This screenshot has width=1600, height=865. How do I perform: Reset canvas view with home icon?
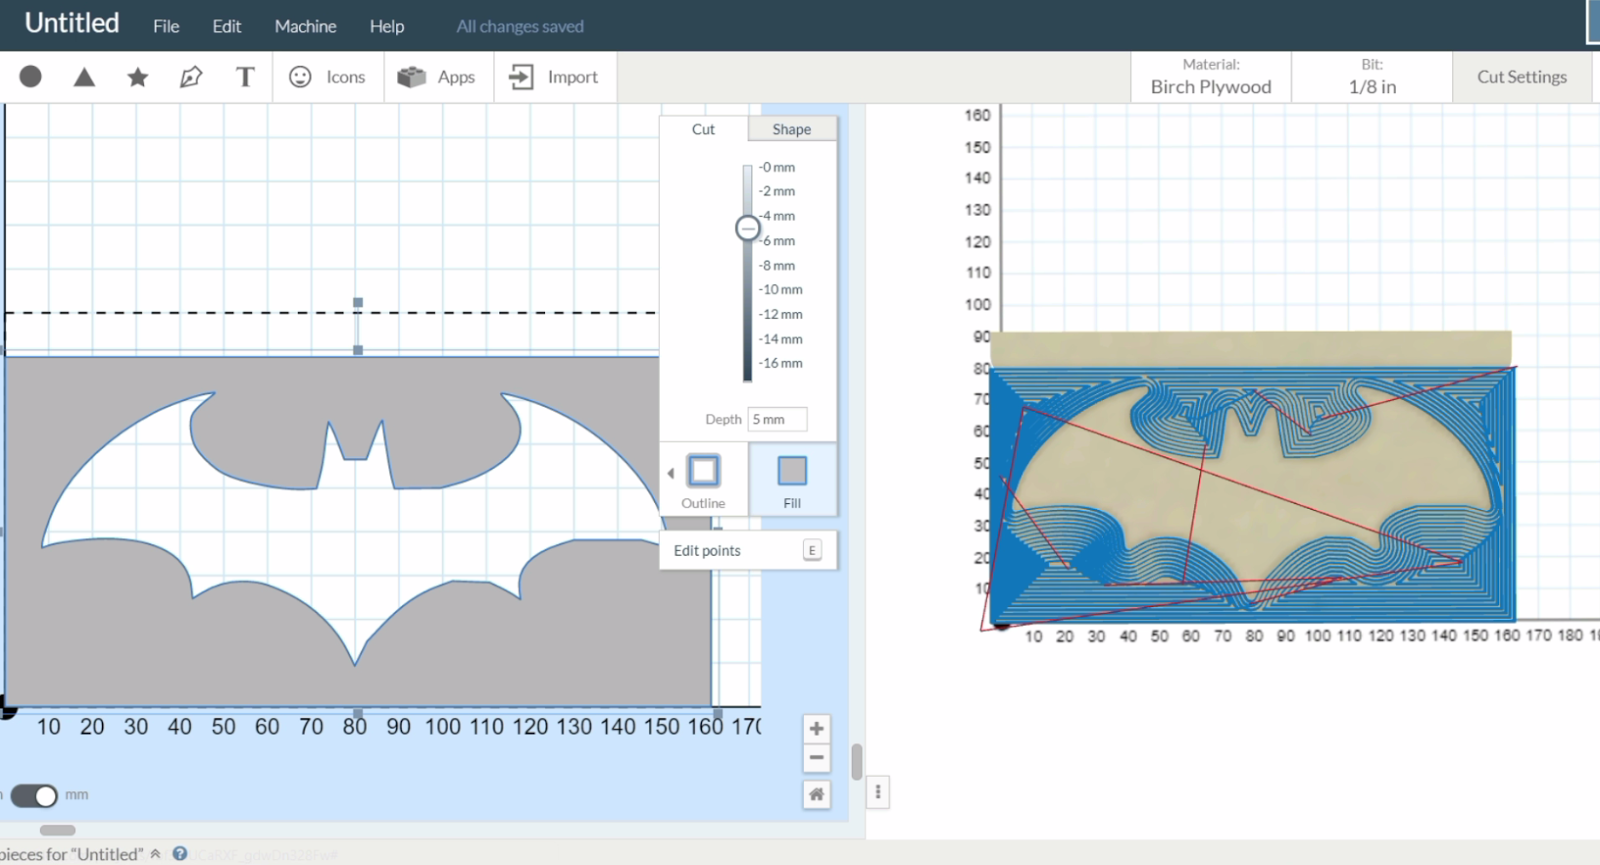[816, 794]
